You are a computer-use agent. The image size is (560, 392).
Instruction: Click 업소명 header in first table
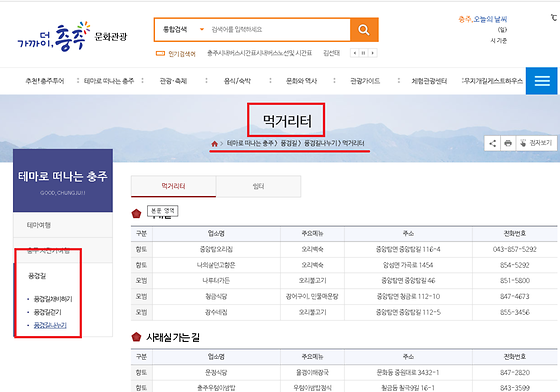[216, 233]
